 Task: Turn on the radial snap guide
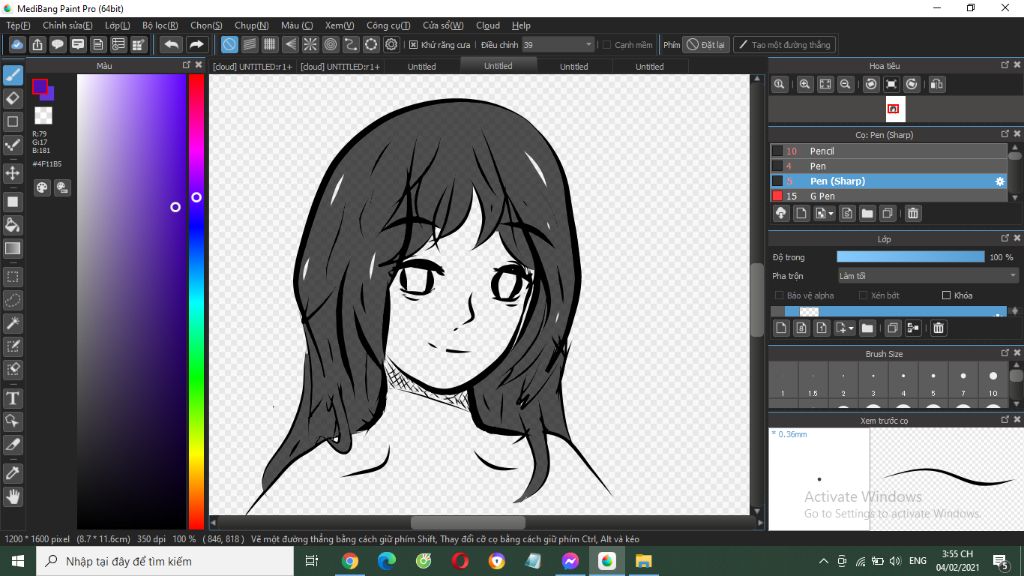point(310,44)
